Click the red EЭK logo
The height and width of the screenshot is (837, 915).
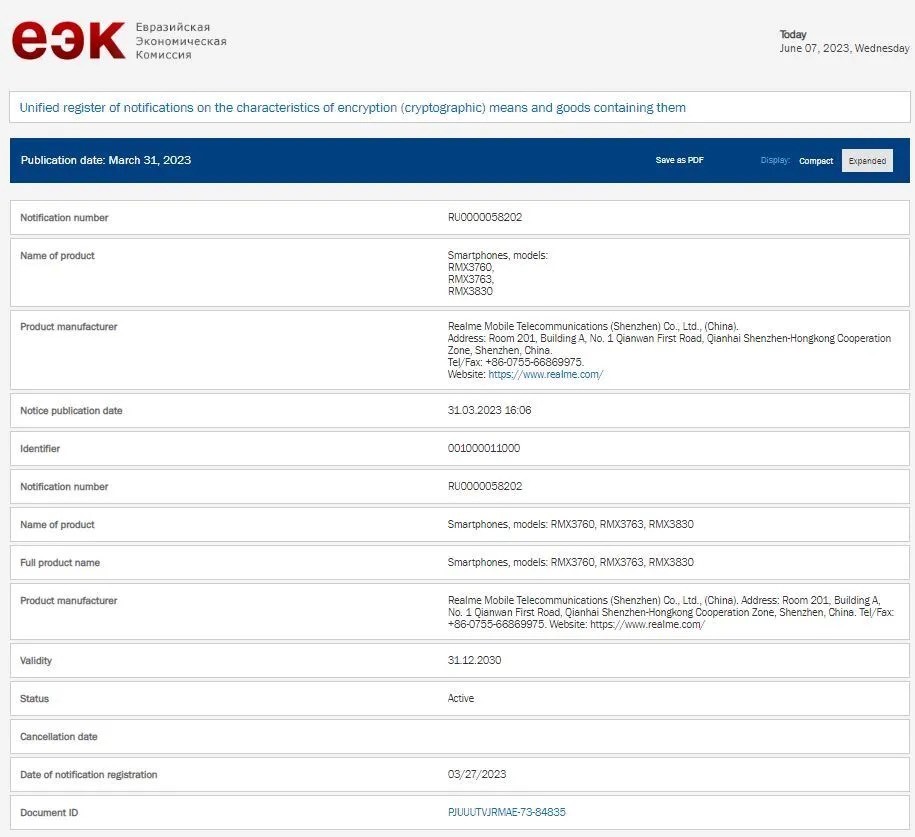point(68,40)
